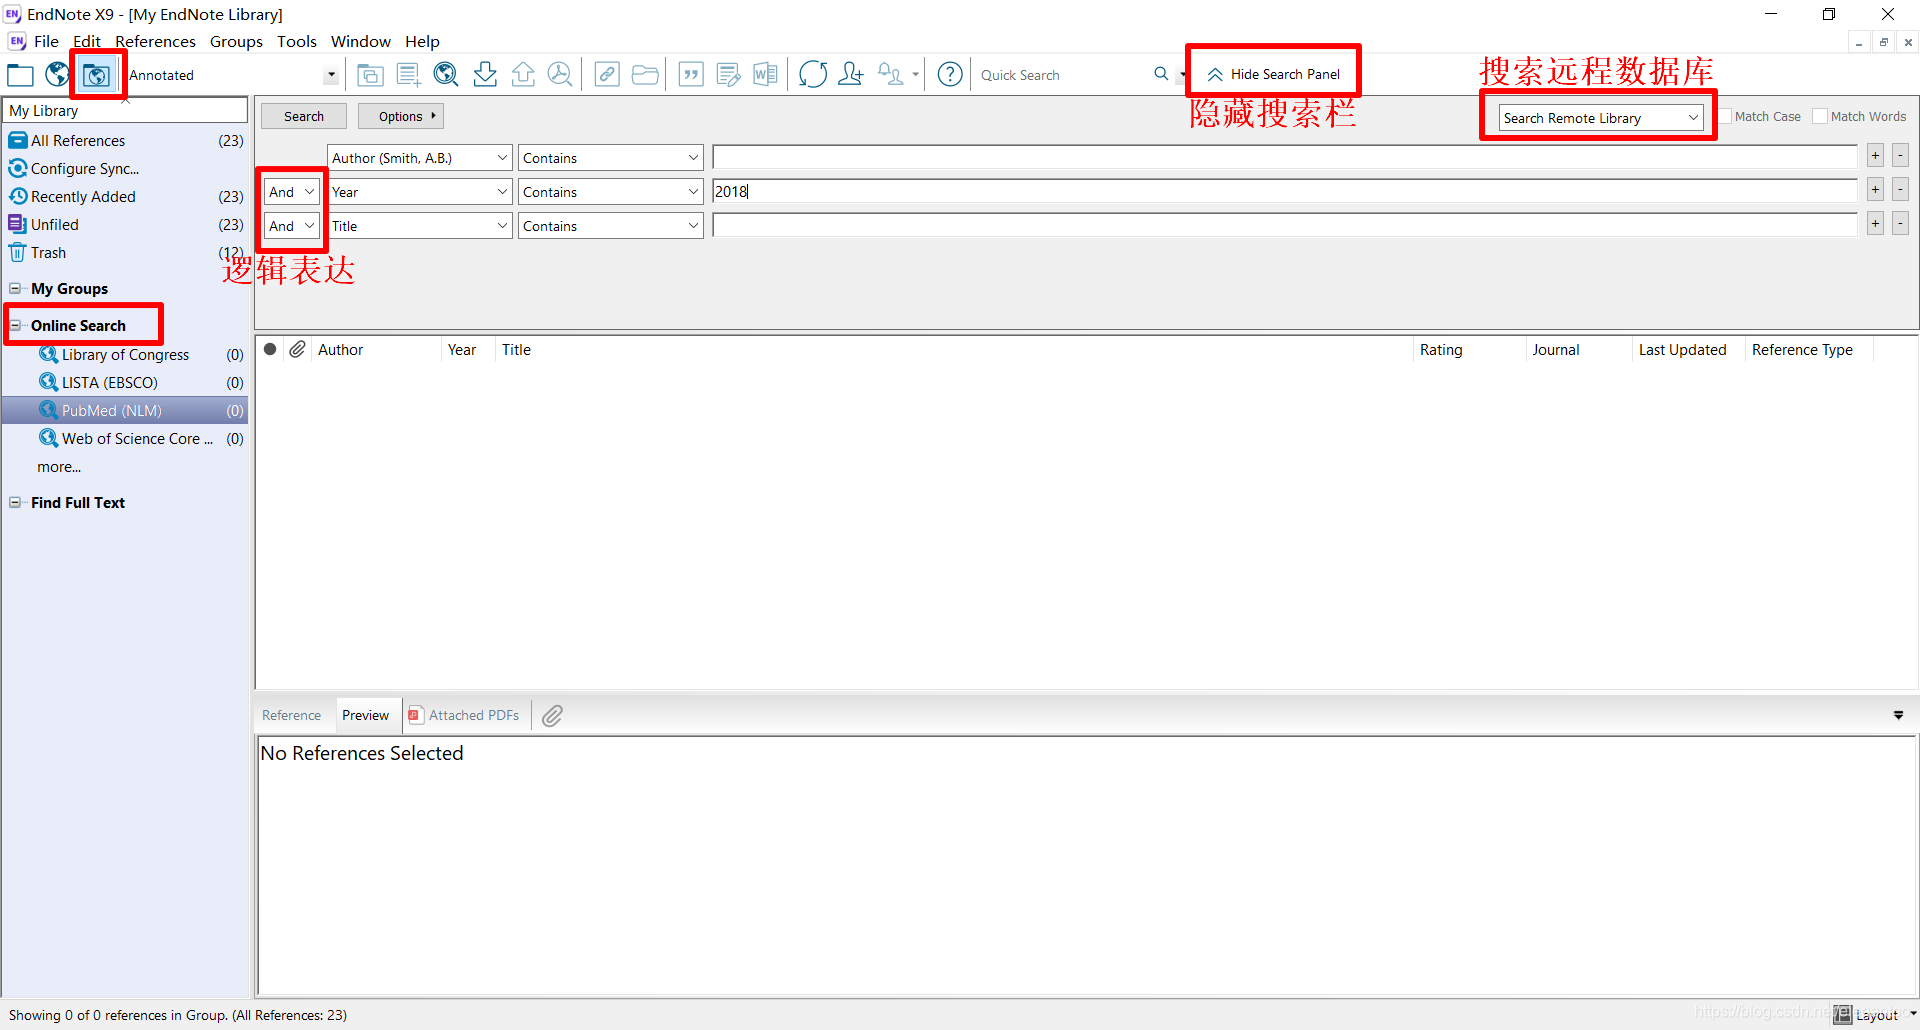Viewport: 1920px width, 1030px height.
Task: Click the Format Bibliography icon
Action: coord(729,75)
